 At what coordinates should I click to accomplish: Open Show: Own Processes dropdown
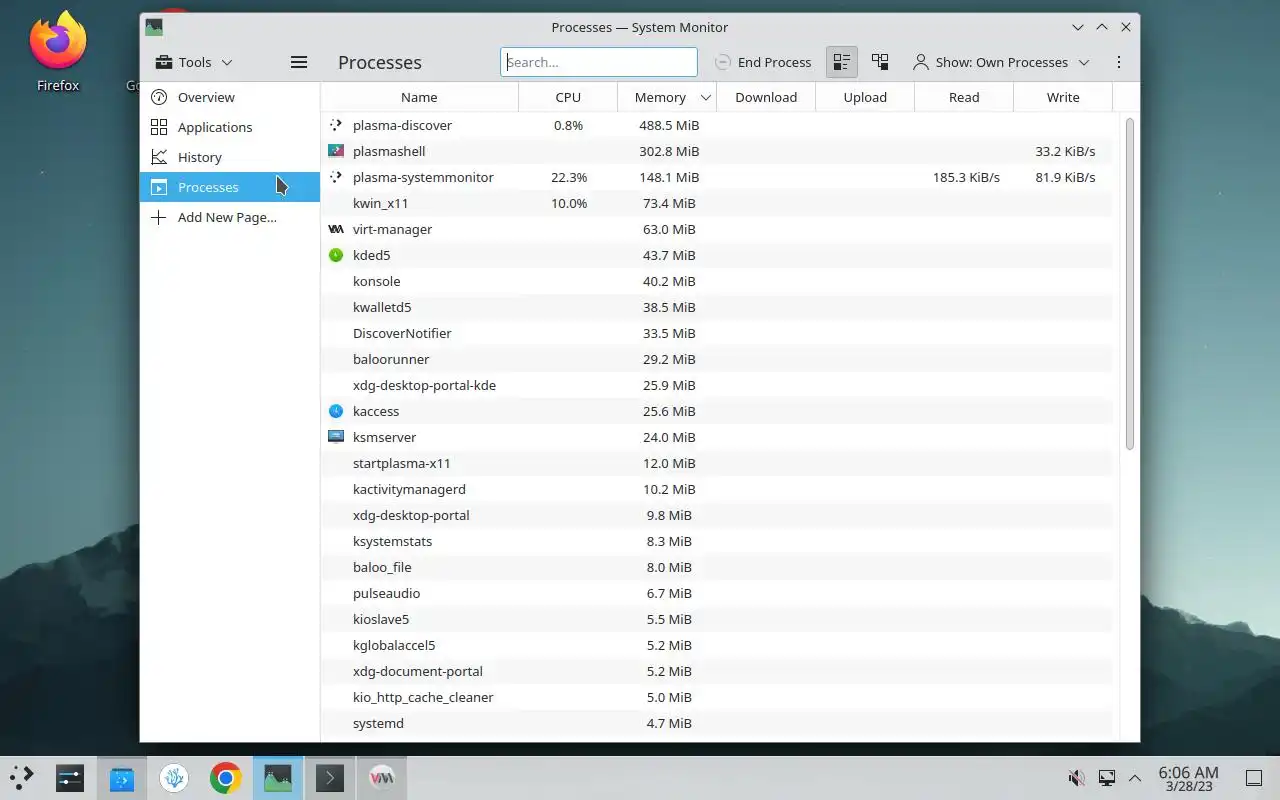coord(1001,62)
